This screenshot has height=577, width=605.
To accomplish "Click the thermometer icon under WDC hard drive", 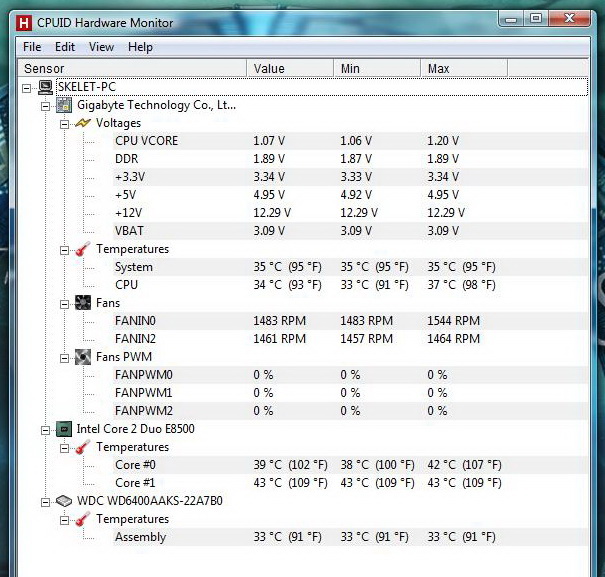I will [x=83, y=519].
